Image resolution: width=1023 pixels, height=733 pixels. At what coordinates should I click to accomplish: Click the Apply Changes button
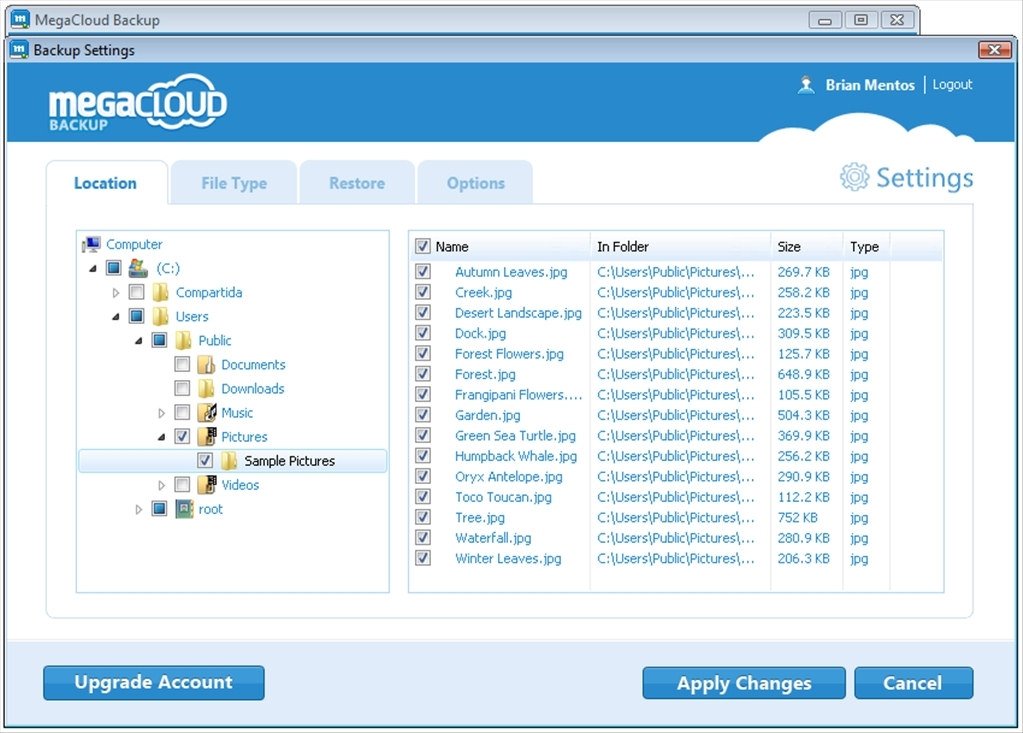point(744,683)
